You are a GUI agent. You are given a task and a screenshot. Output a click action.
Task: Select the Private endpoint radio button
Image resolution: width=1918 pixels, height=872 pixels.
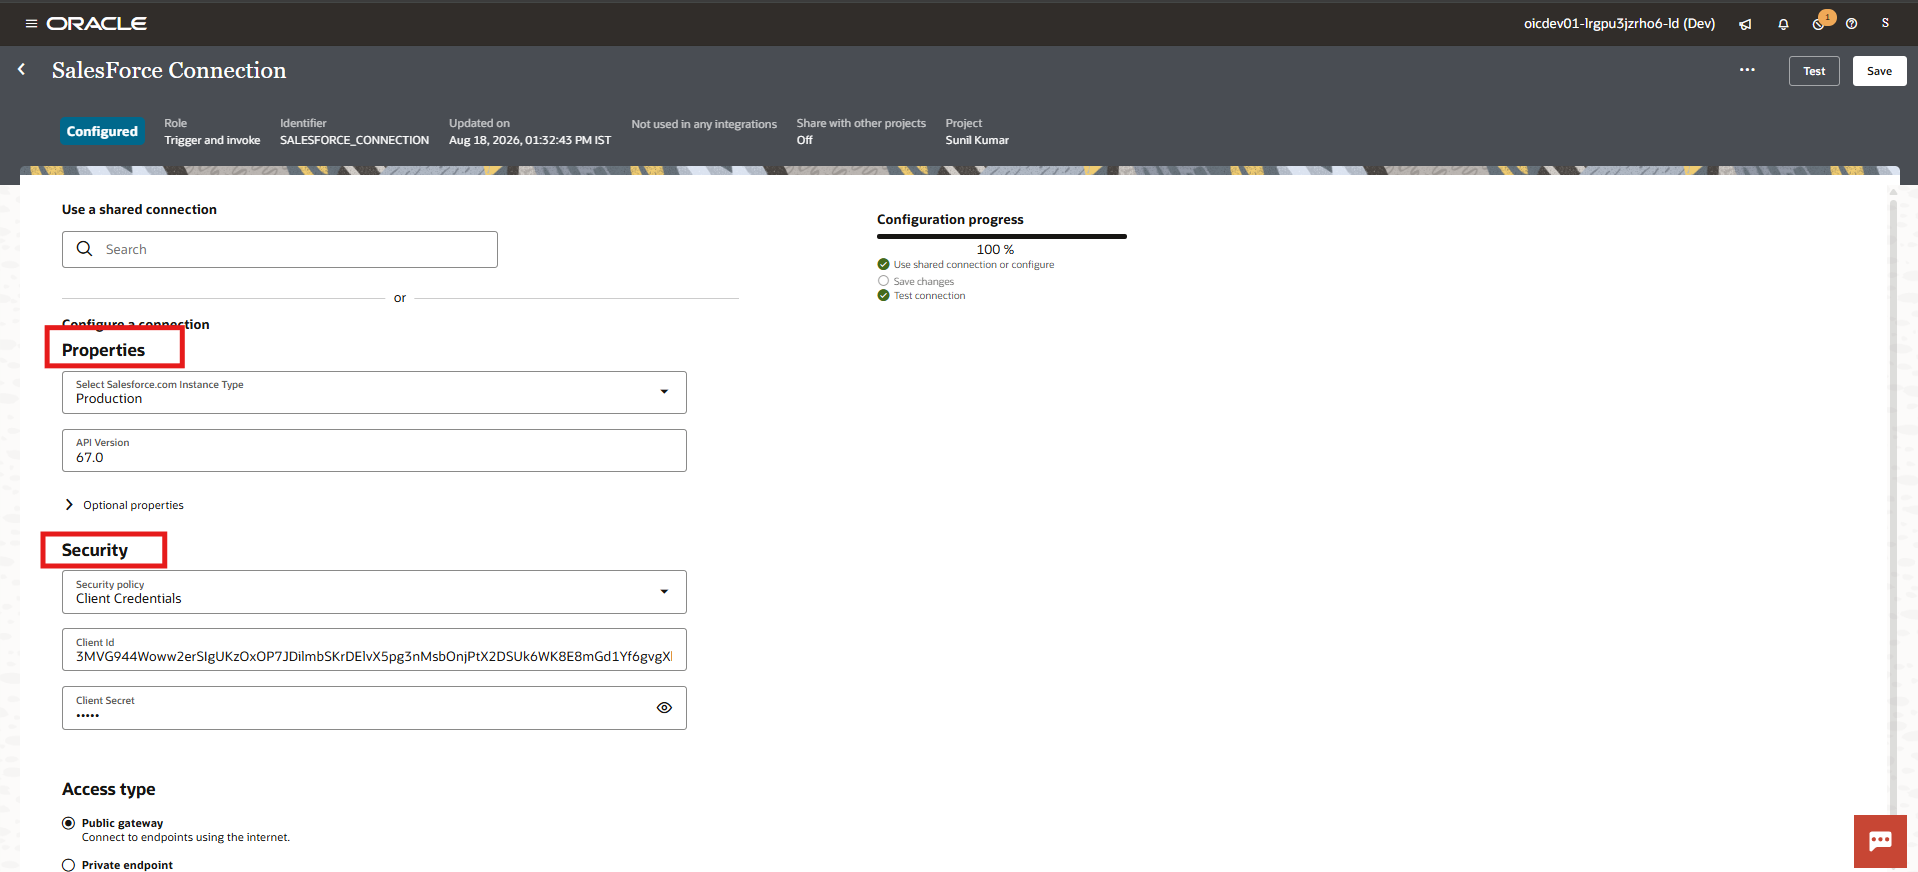(x=68, y=865)
